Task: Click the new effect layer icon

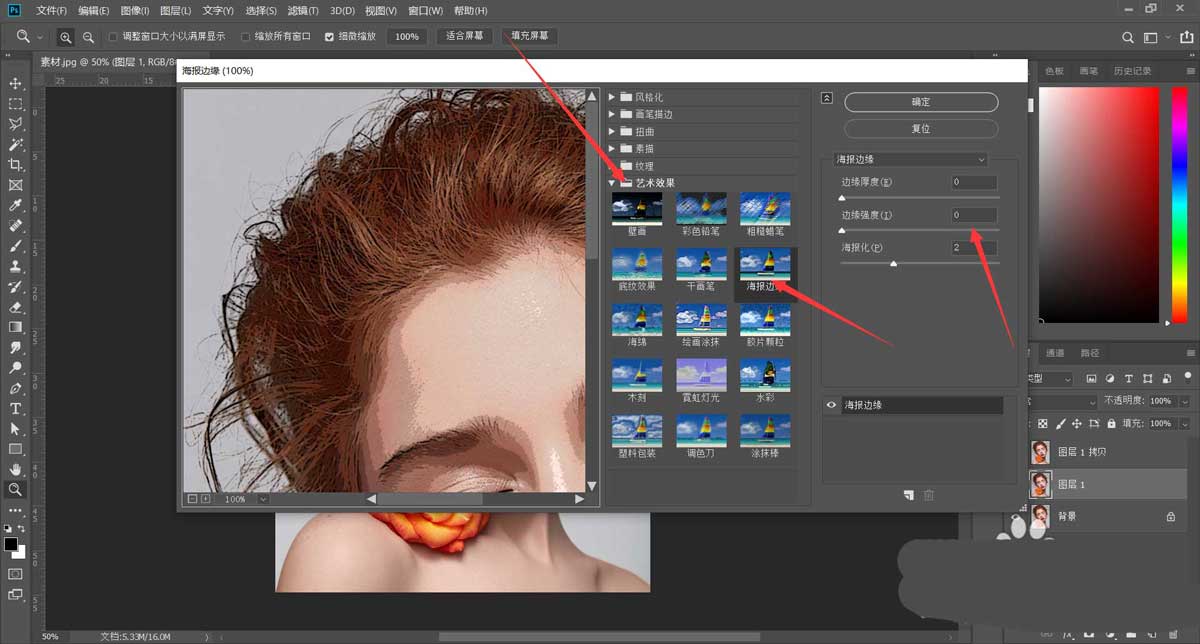Action: (x=908, y=495)
